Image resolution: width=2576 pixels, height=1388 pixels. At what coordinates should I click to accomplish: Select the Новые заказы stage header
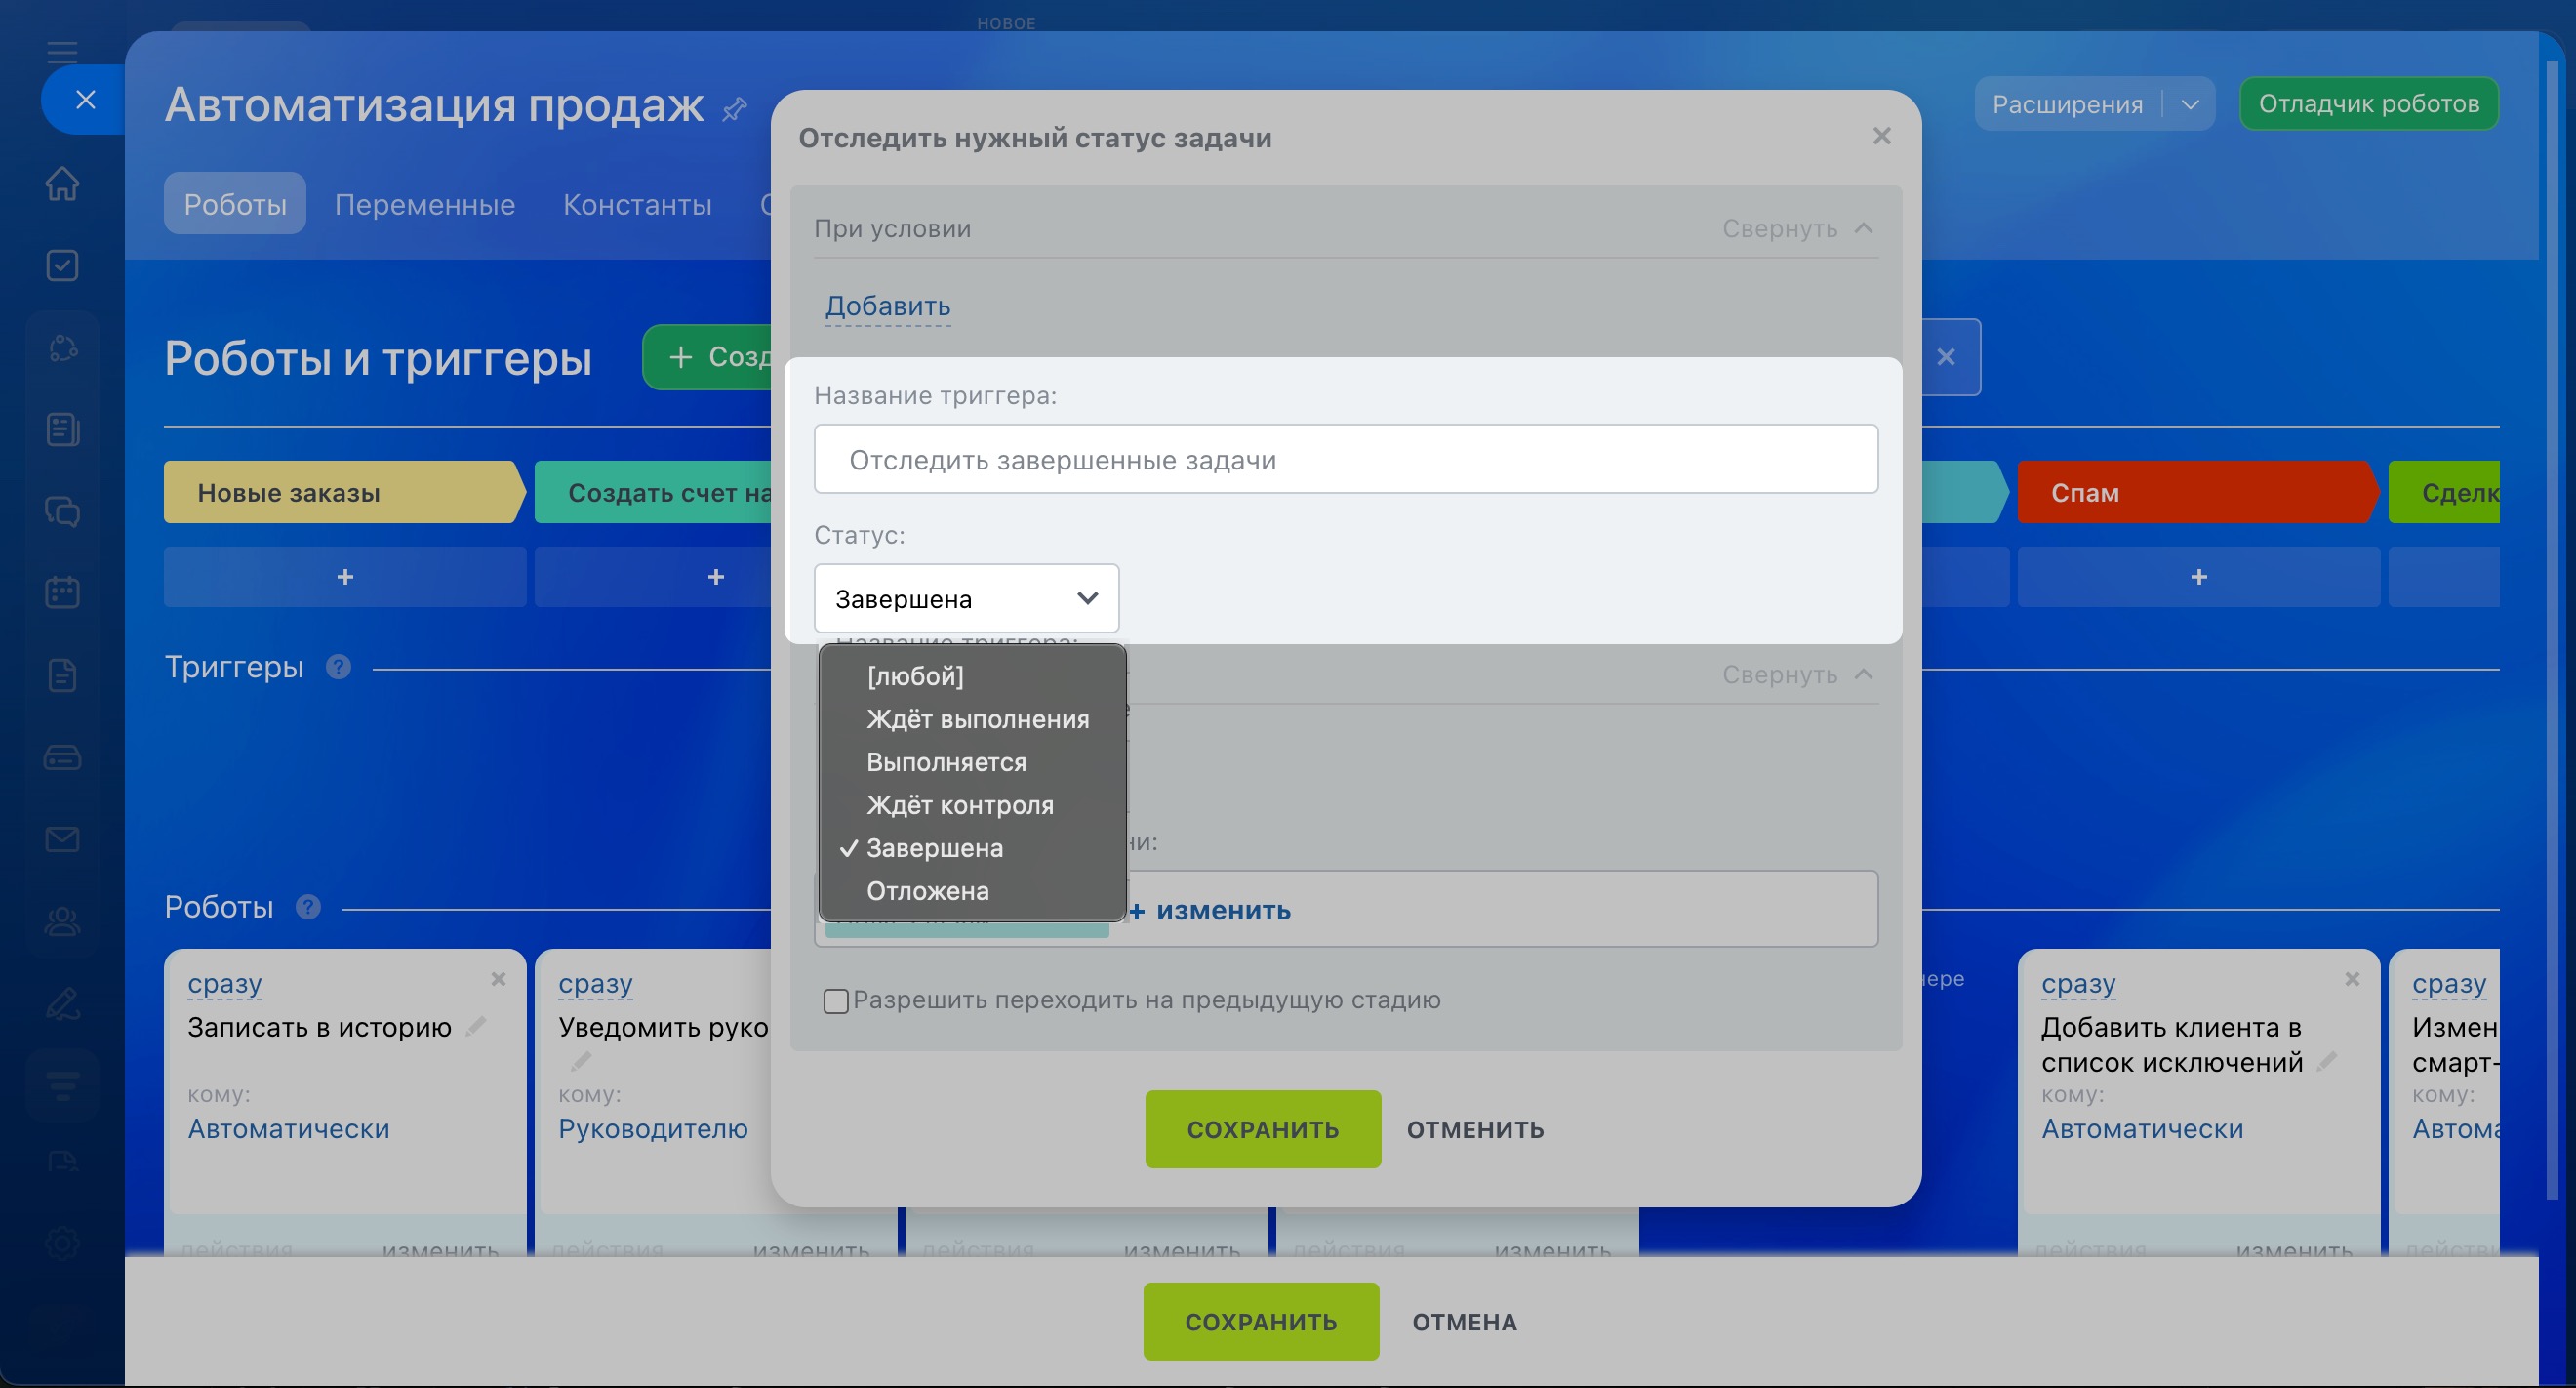[343, 492]
